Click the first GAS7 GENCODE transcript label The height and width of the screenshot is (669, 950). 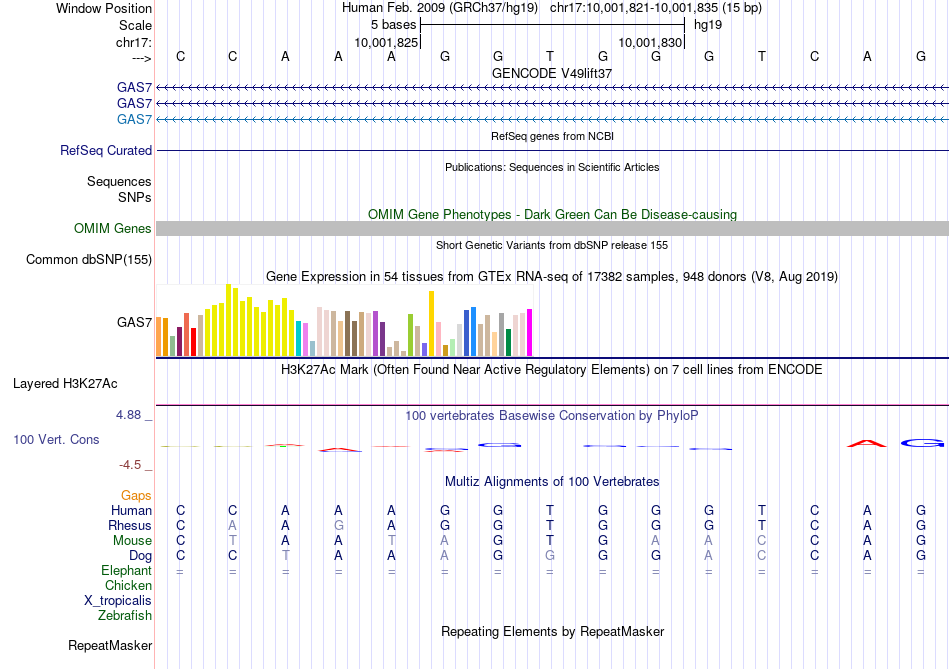[135, 87]
